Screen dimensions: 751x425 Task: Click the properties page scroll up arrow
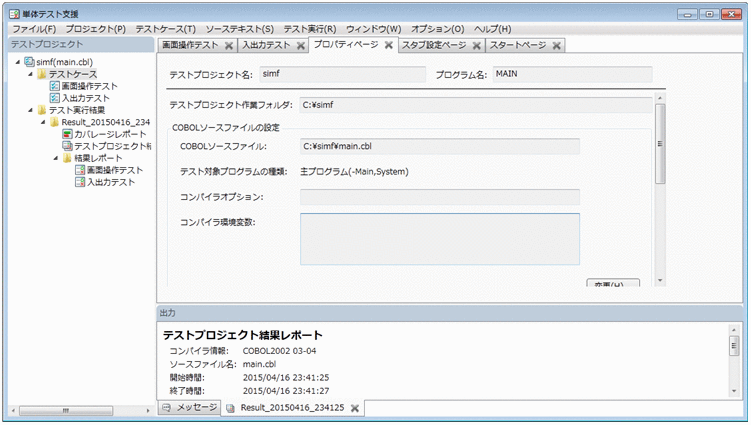[x=660, y=98]
